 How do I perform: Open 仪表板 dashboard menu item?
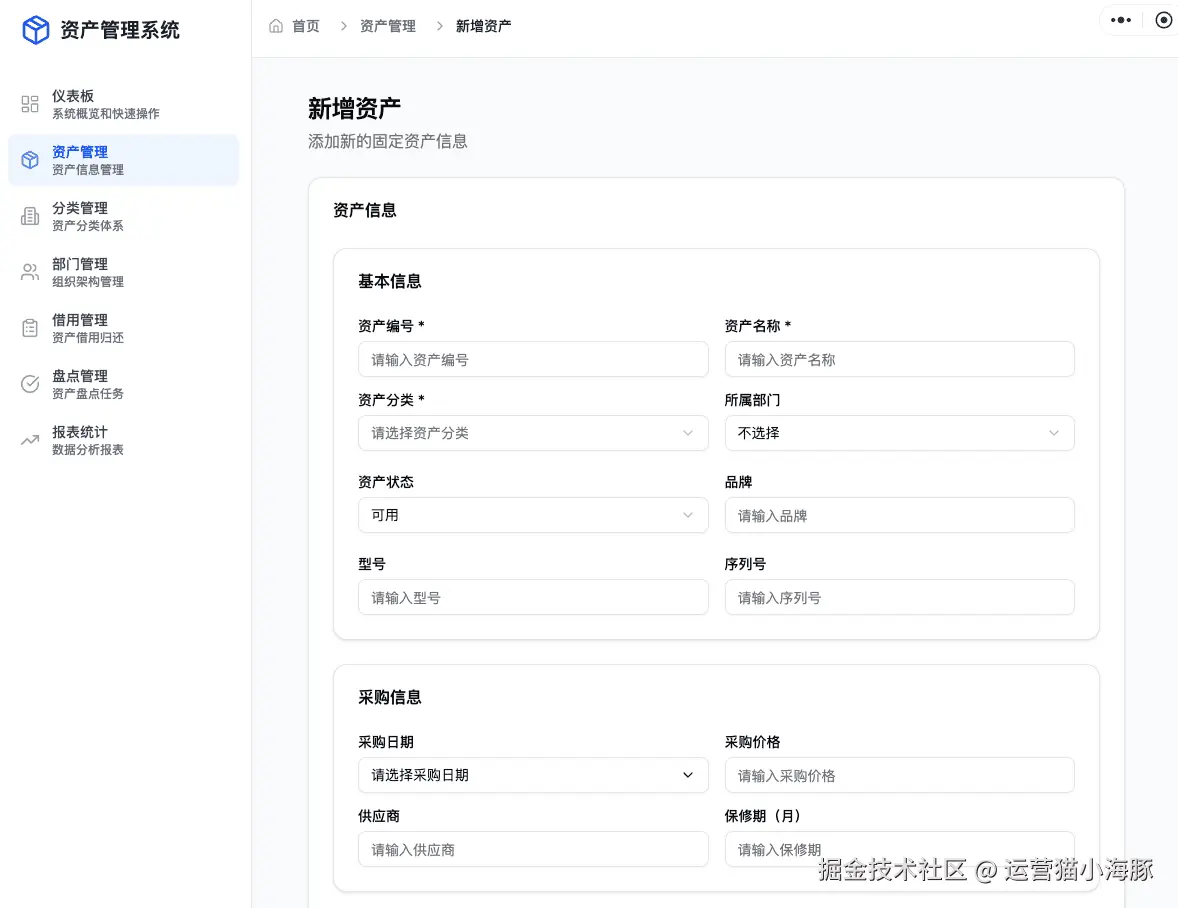click(123, 104)
